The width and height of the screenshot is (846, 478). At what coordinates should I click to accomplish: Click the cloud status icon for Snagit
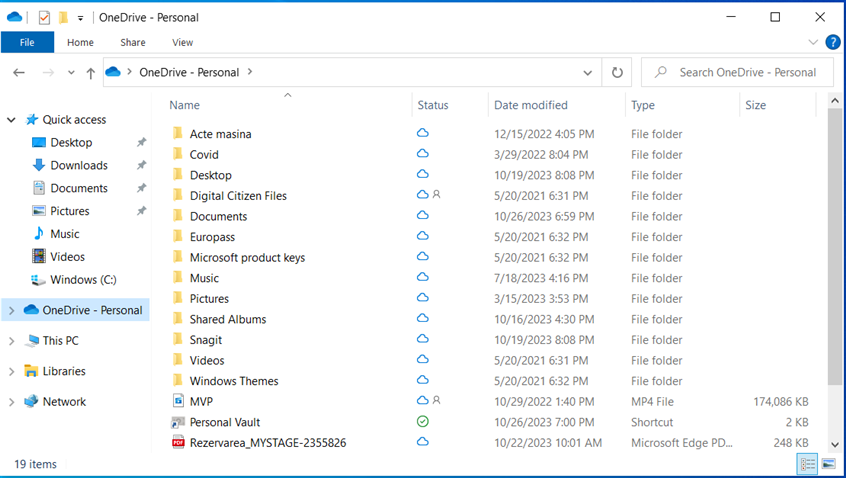[x=423, y=339]
